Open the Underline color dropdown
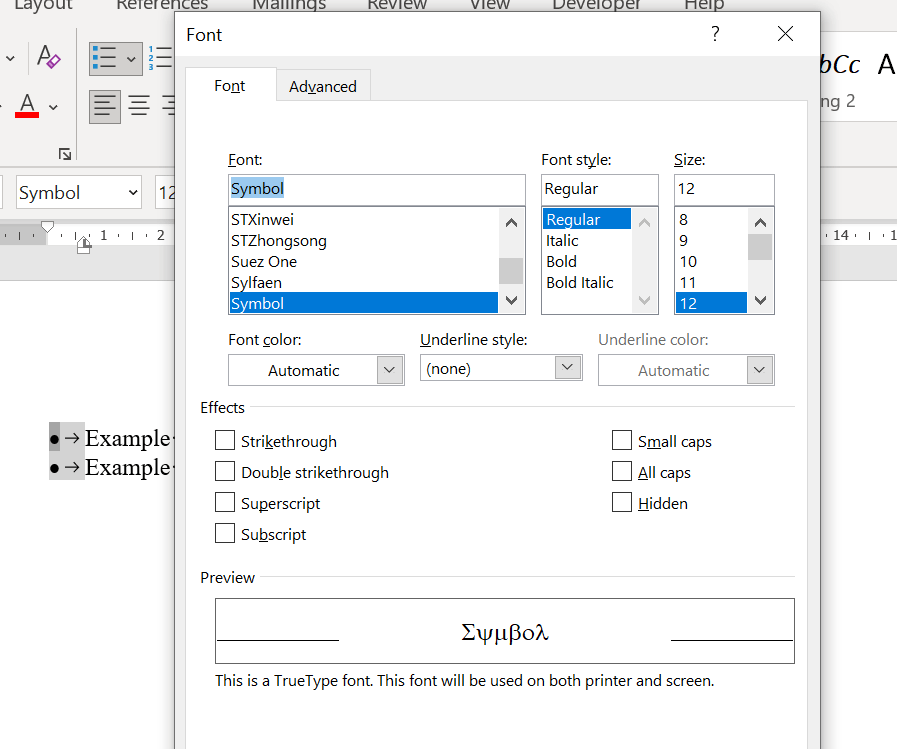This screenshot has height=749, width=897. 760,370
